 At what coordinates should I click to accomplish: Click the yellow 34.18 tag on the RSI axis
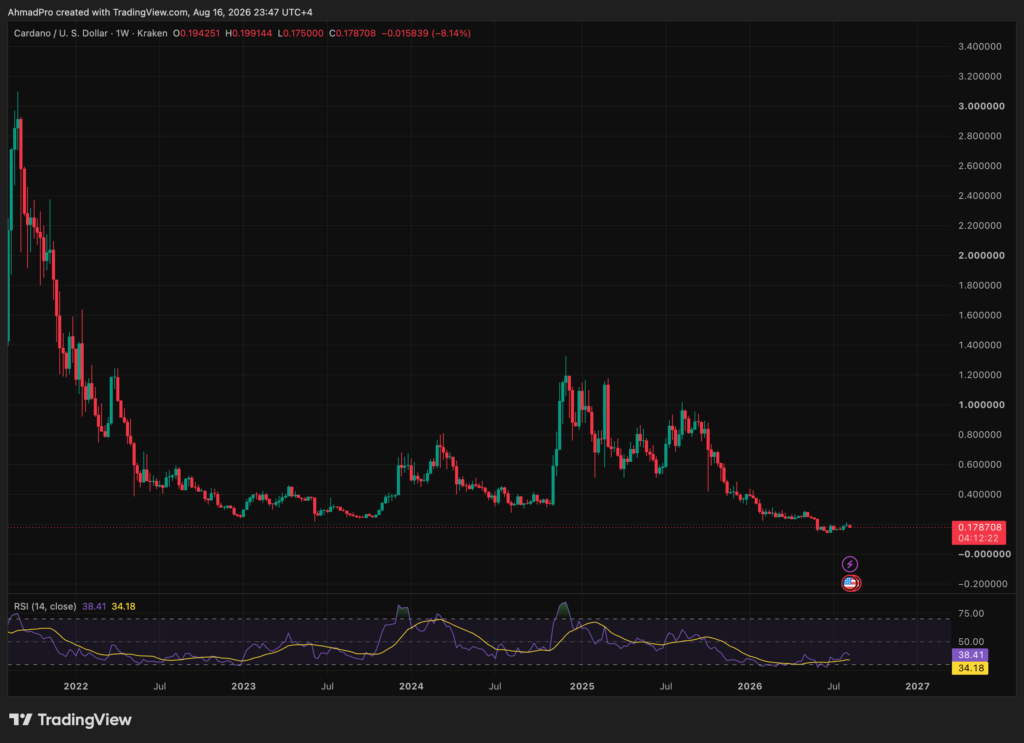(970, 668)
